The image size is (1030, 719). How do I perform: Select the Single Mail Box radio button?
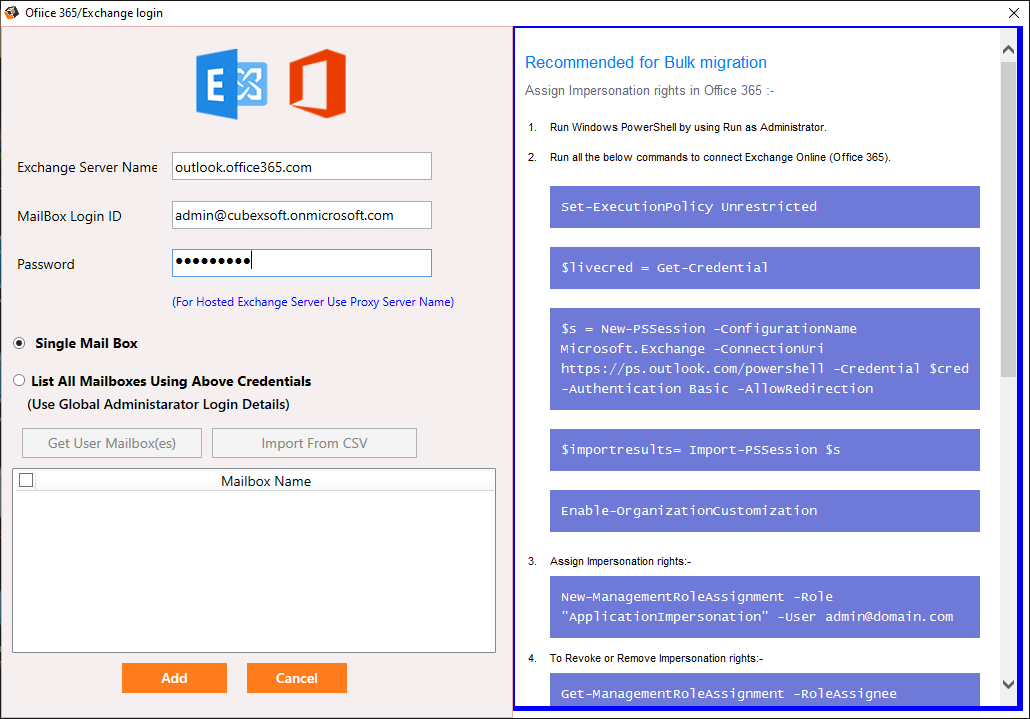coord(20,343)
